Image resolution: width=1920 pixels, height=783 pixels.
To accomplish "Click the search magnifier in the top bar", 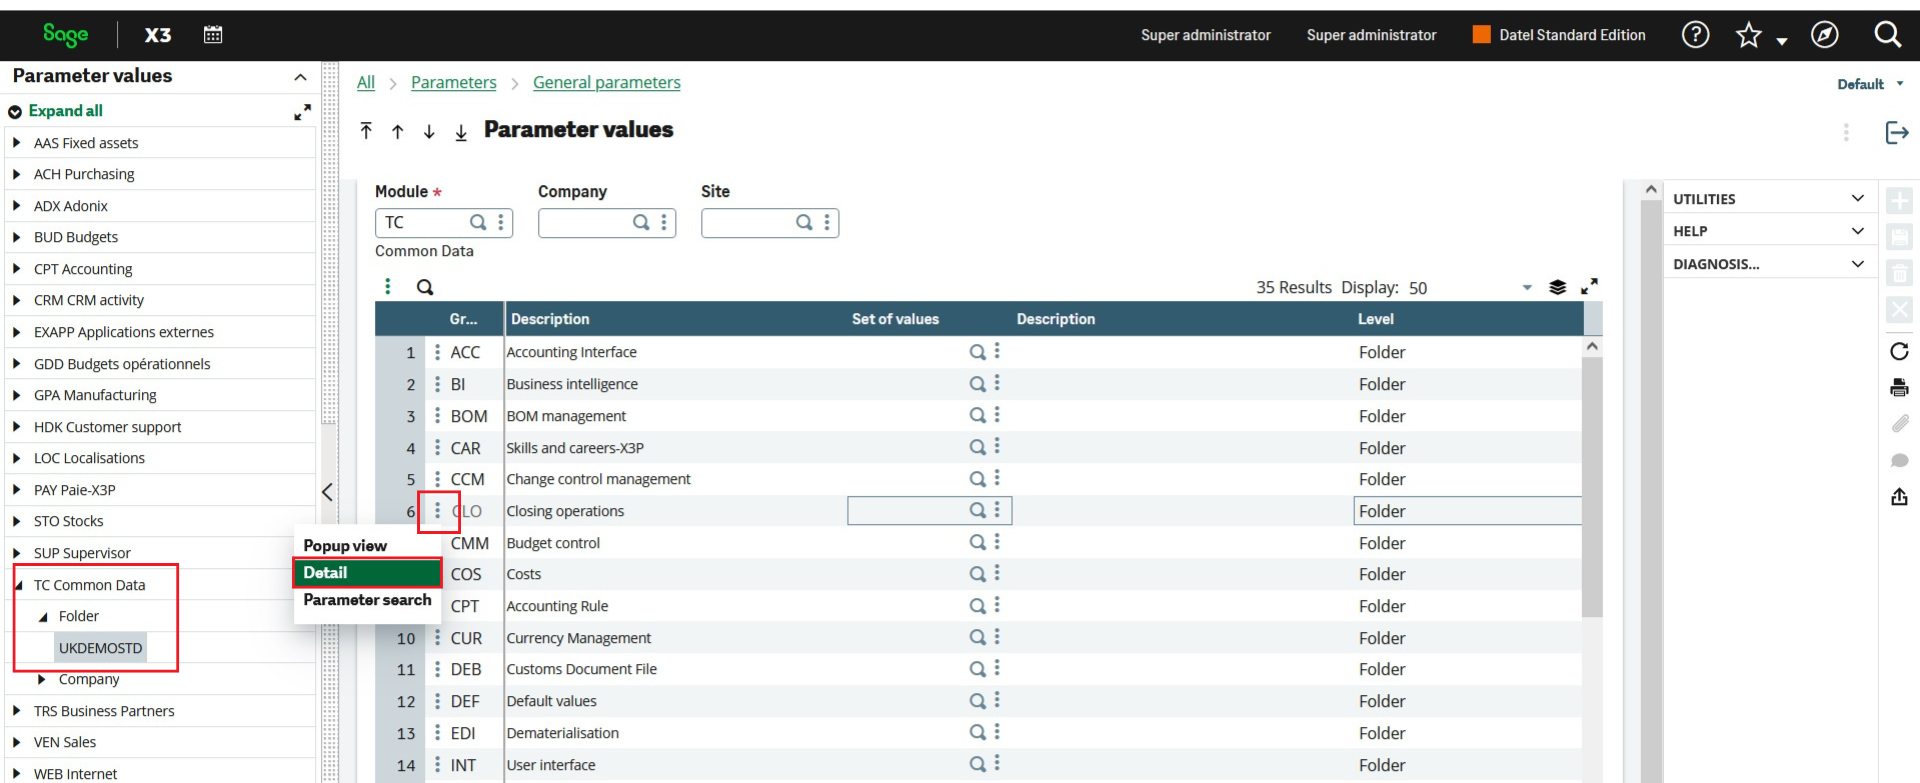I will point(1887,35).
